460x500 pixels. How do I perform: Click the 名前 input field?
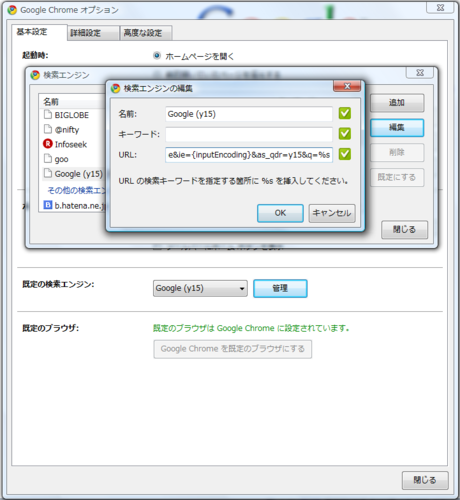tap(249, 114)
